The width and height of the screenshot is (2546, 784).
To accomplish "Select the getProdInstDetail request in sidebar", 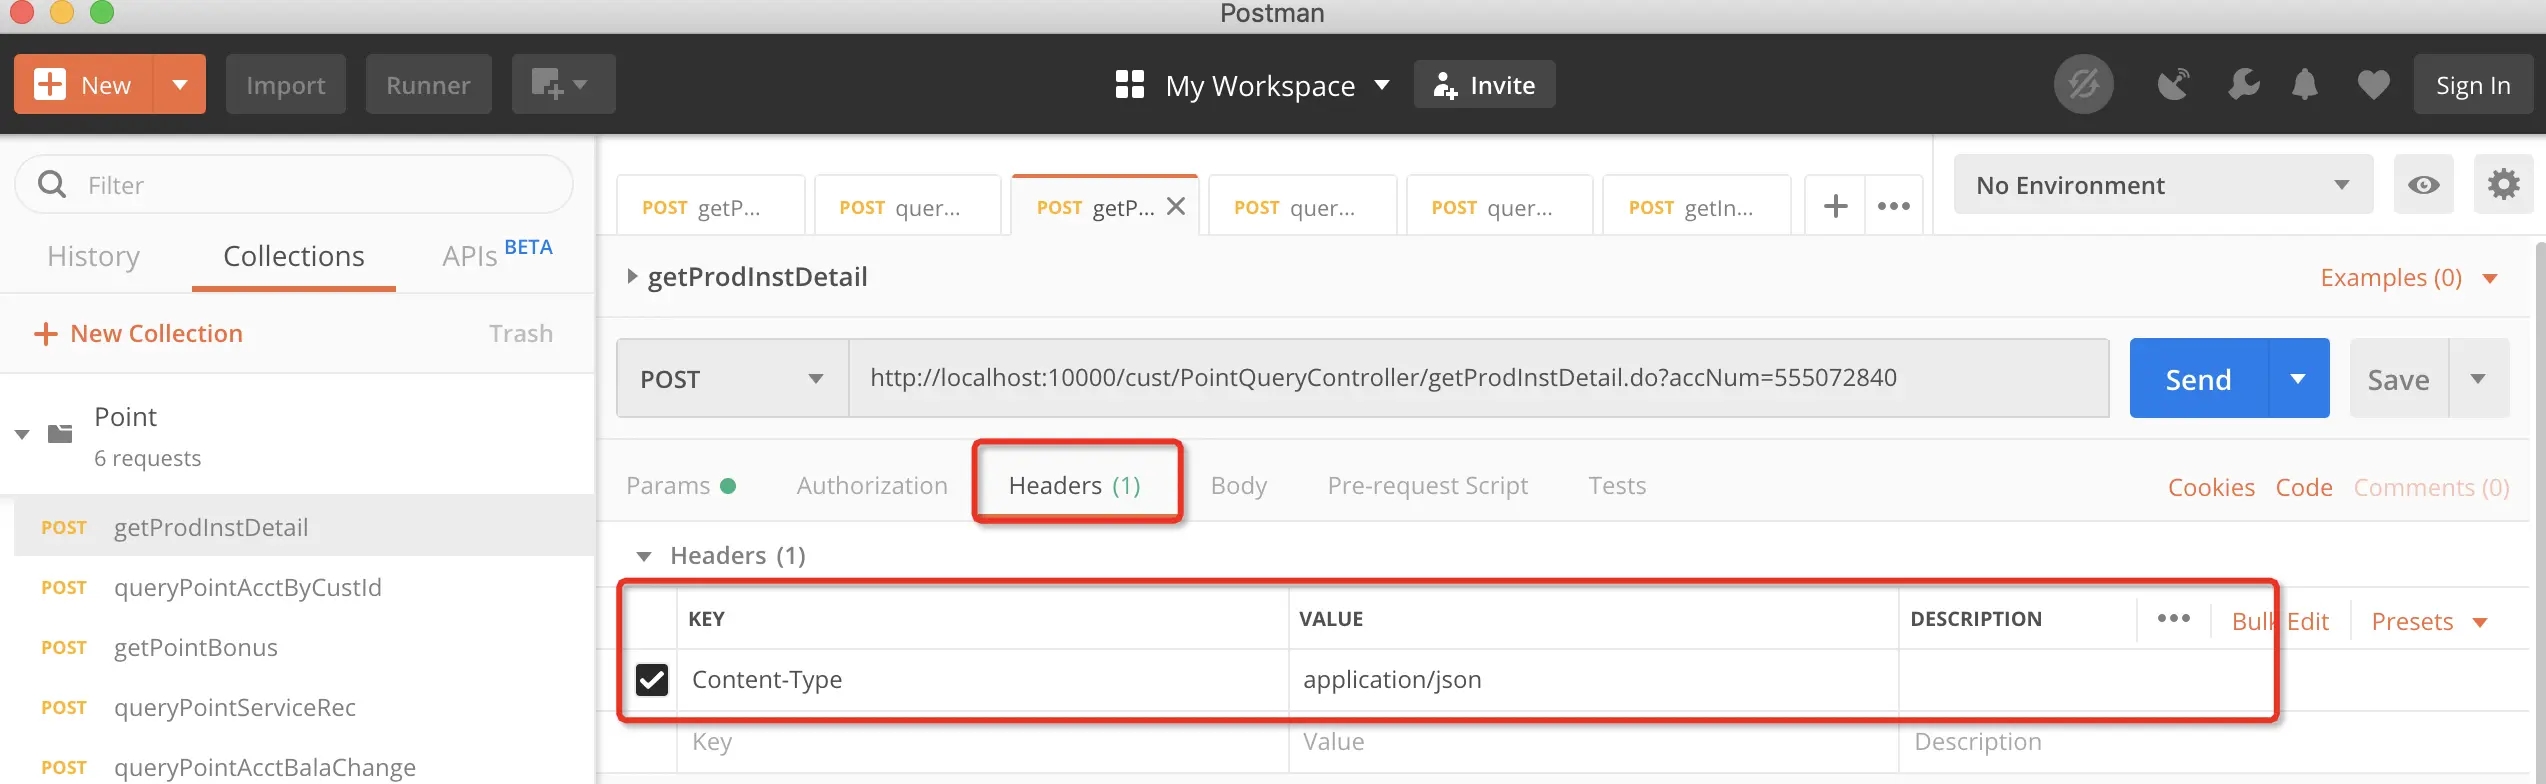I will (304, 526).
